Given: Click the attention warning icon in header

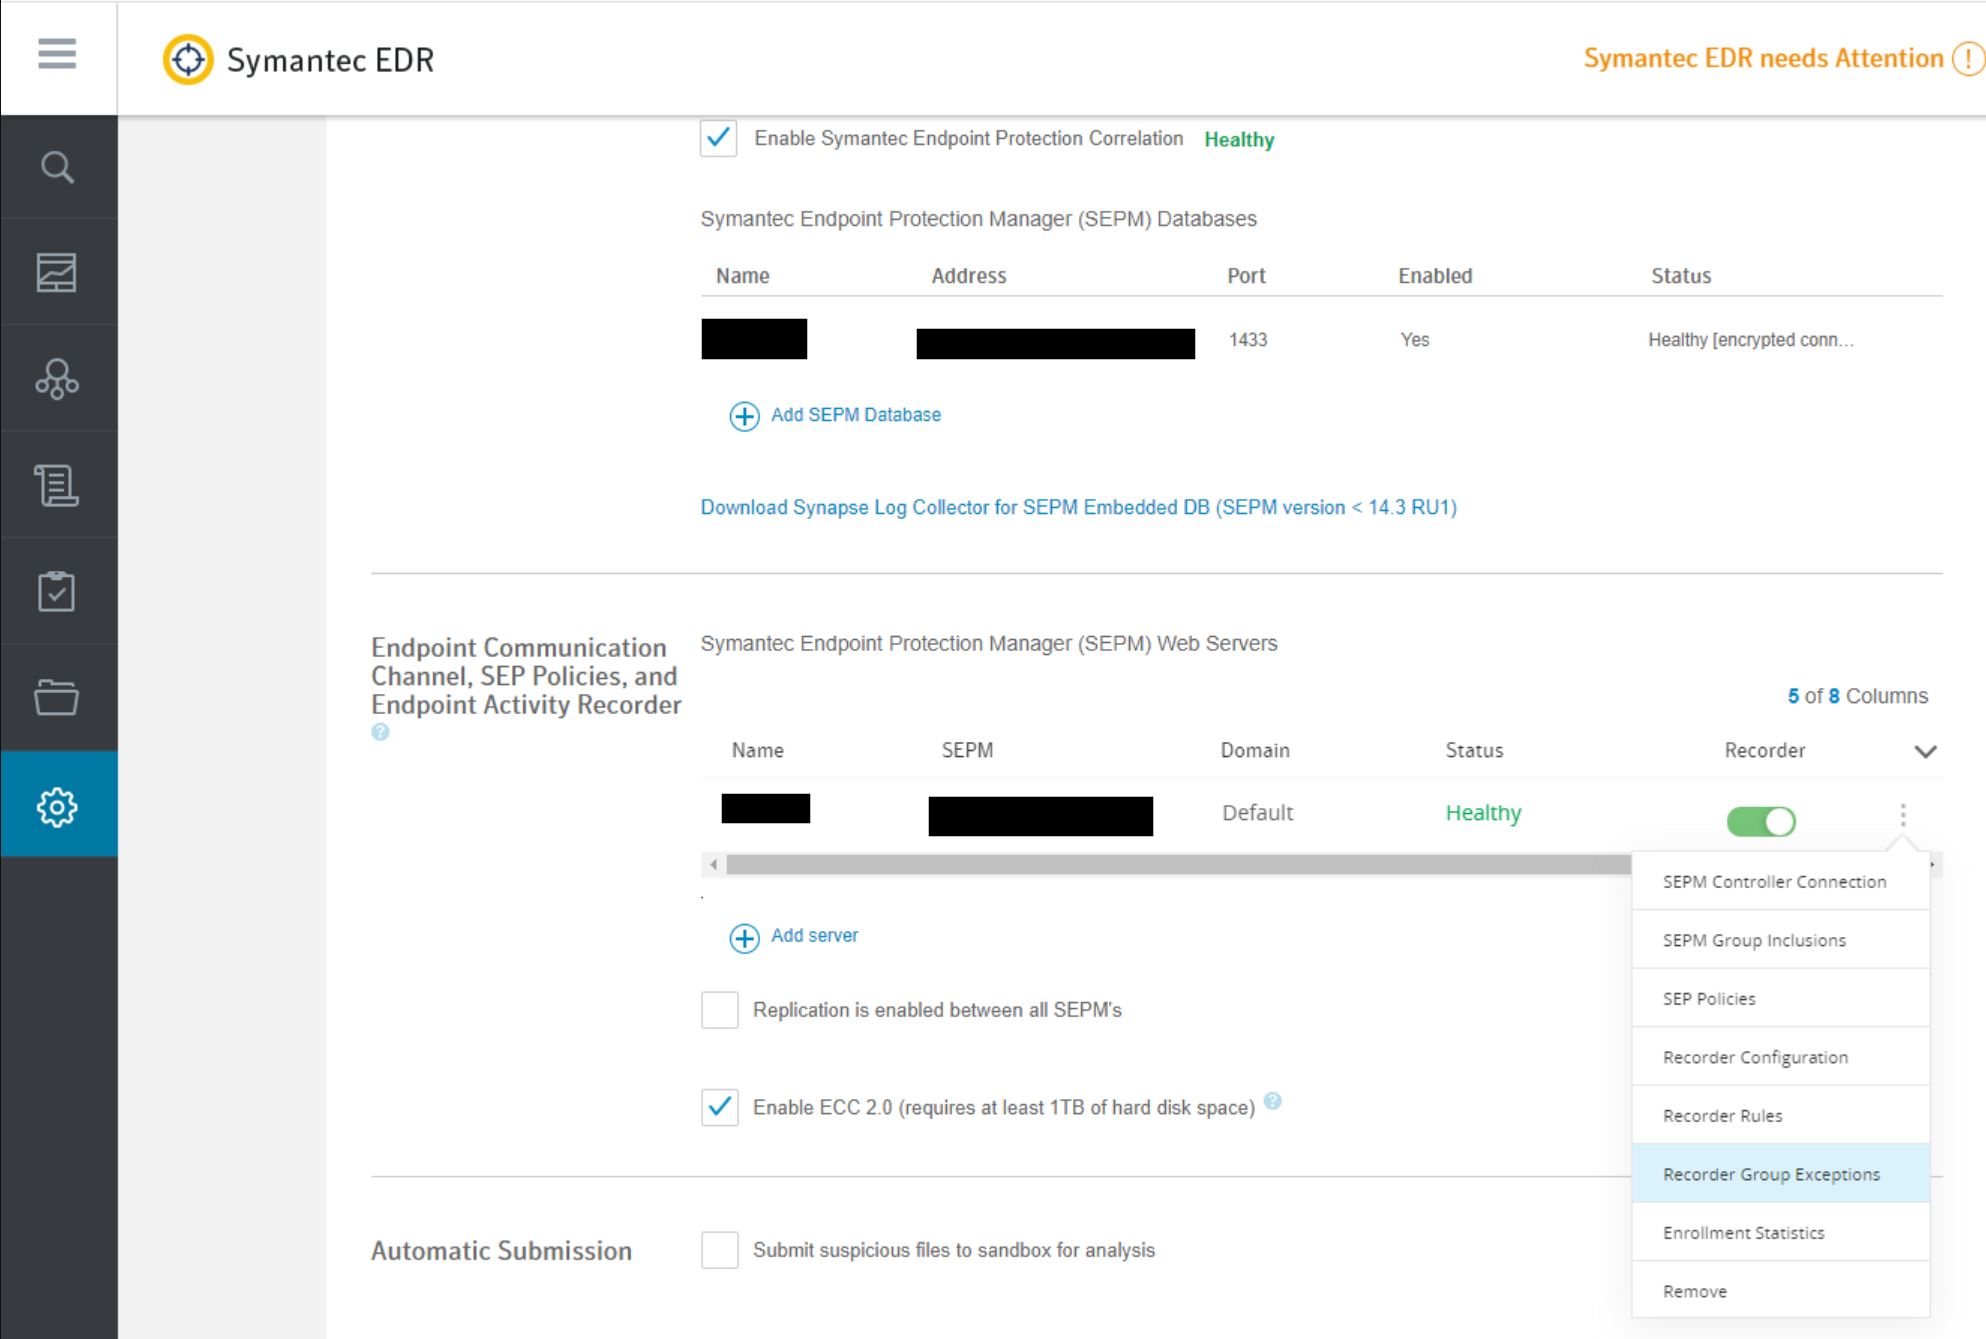Looking at the screenshot, I should [1968, 59].
